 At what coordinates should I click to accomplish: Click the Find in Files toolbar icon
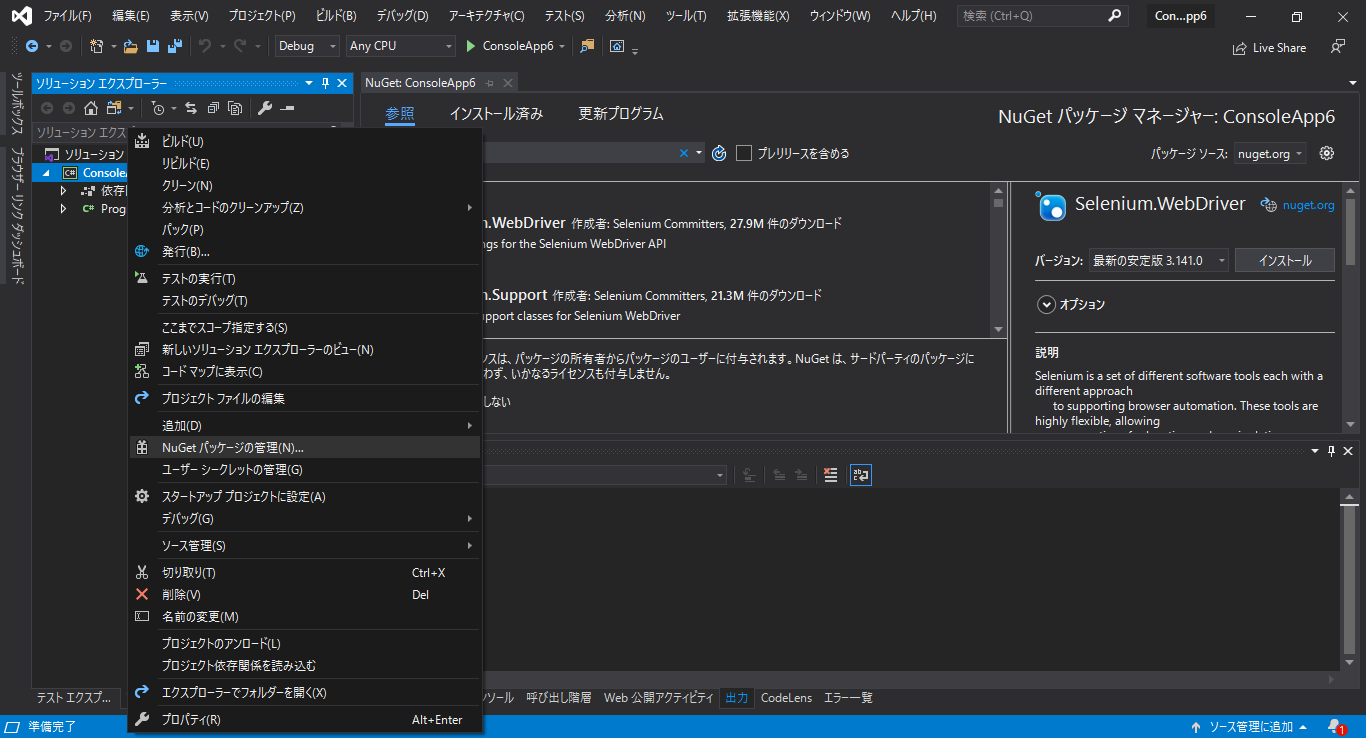point(587,46)
